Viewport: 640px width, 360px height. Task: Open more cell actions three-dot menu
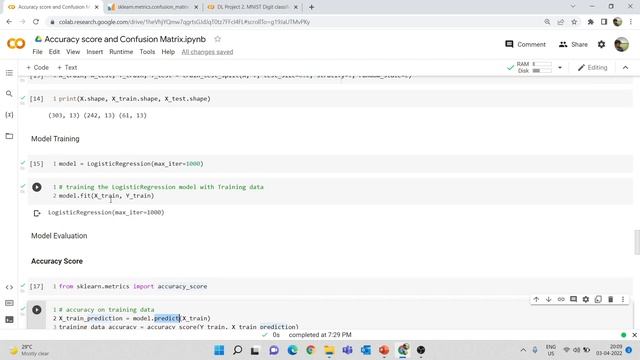coord(623,299)
